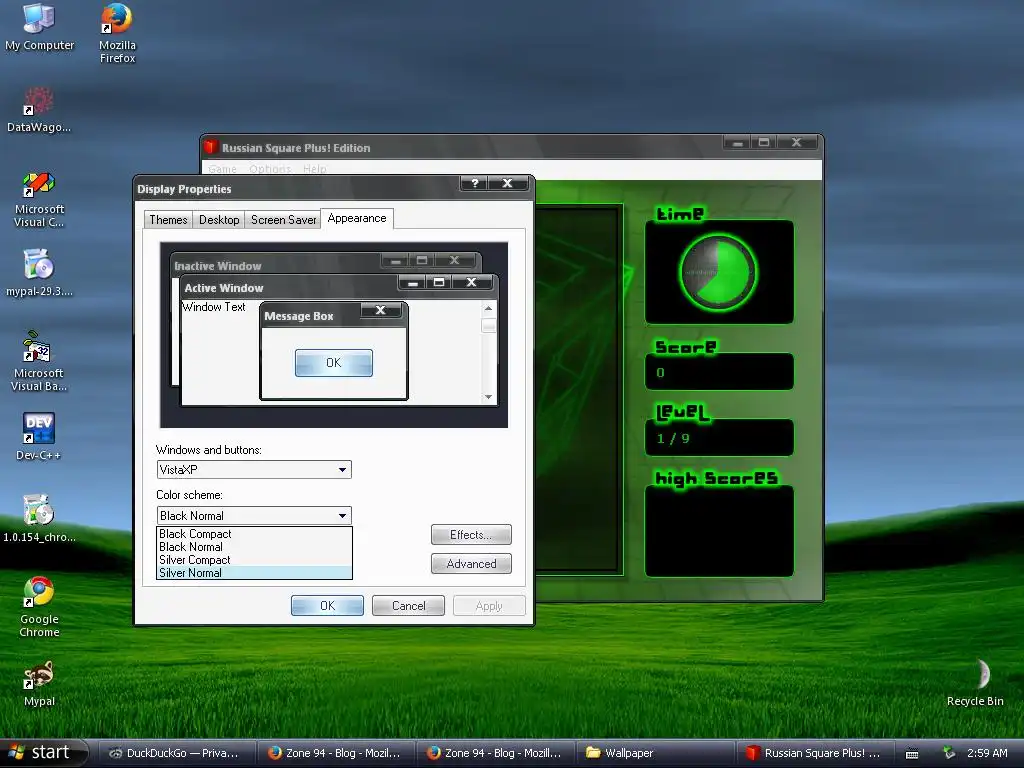
Task: Open the DataWago... desktop shortcut
Action: [39, 110]
